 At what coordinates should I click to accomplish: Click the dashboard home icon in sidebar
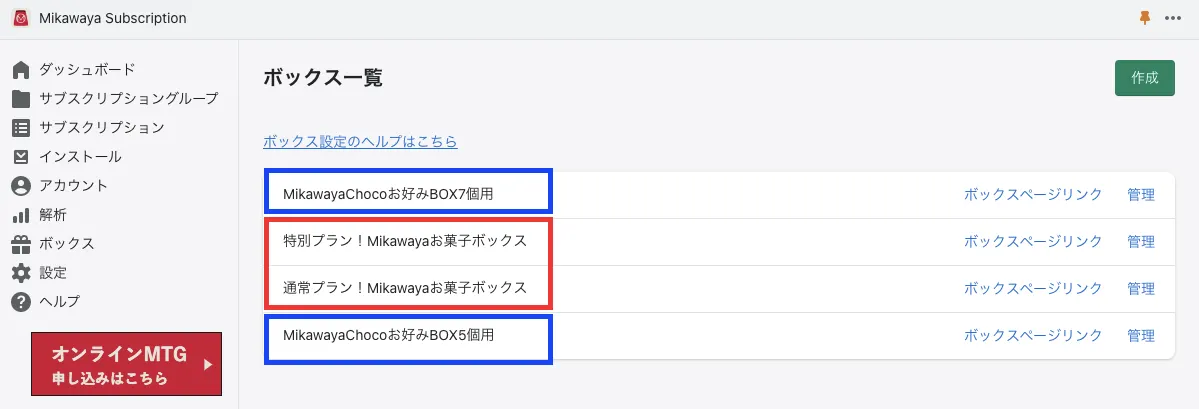[x=21, y=70]
